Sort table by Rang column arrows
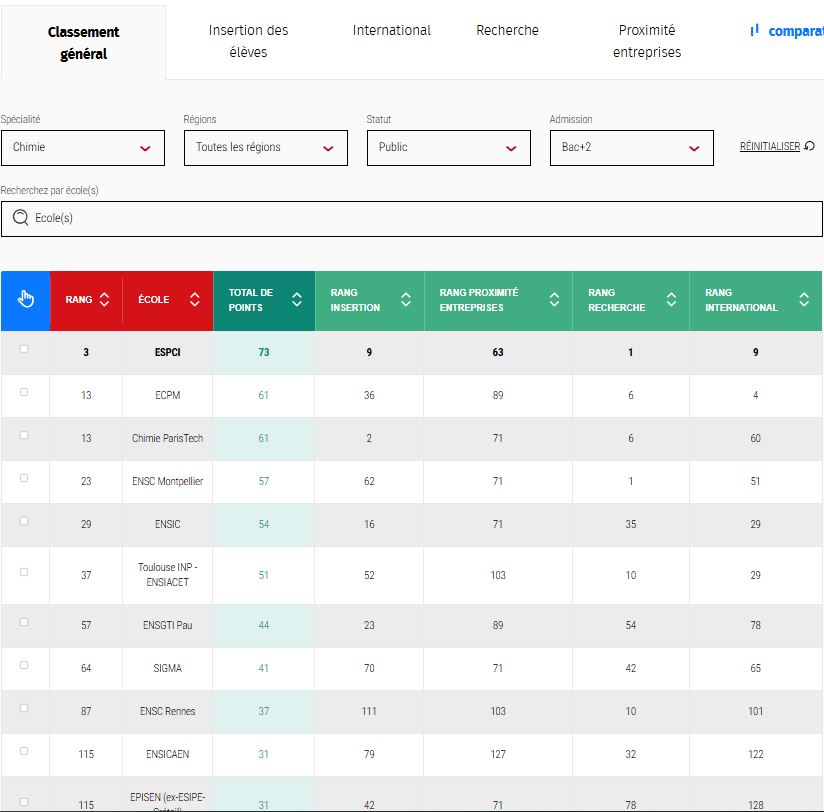Image resolution: width=824 pixels, height=812 pixels. click(x=105, y=300)
